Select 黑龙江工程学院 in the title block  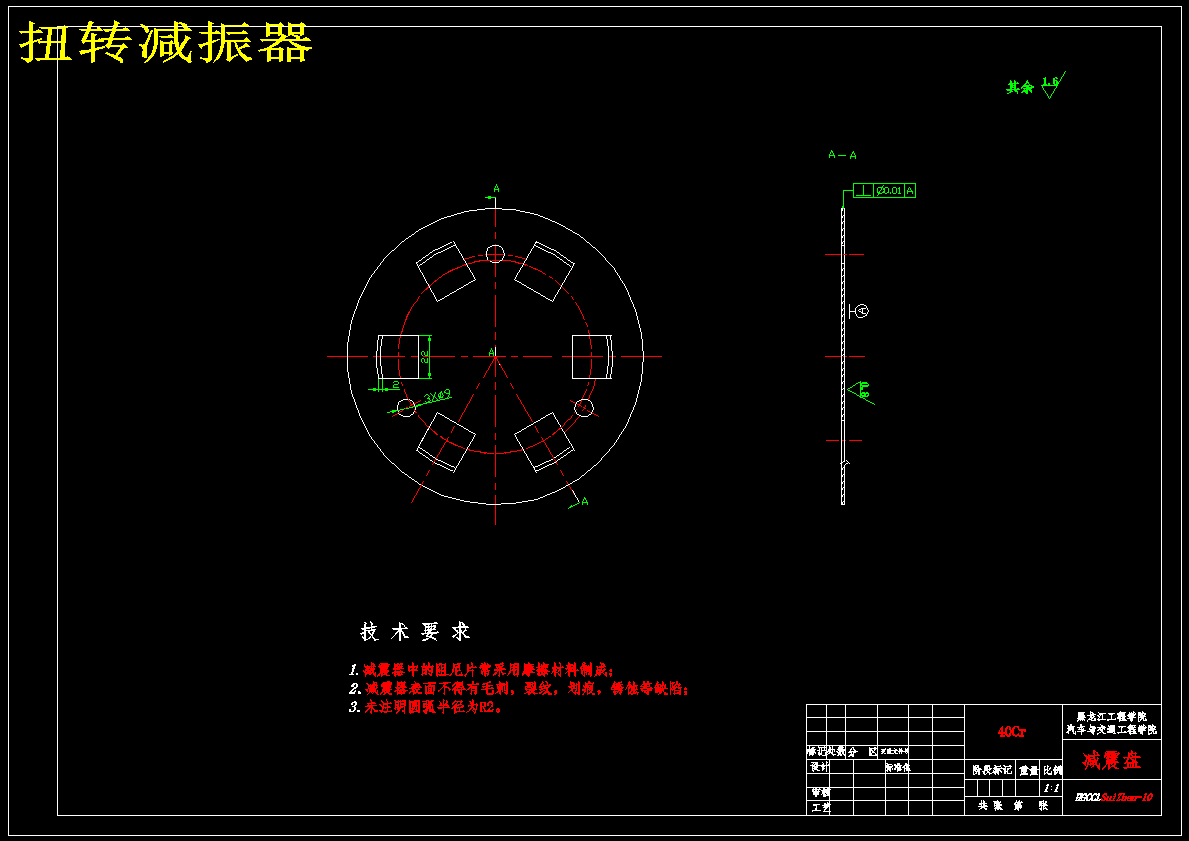(1112, 716)
